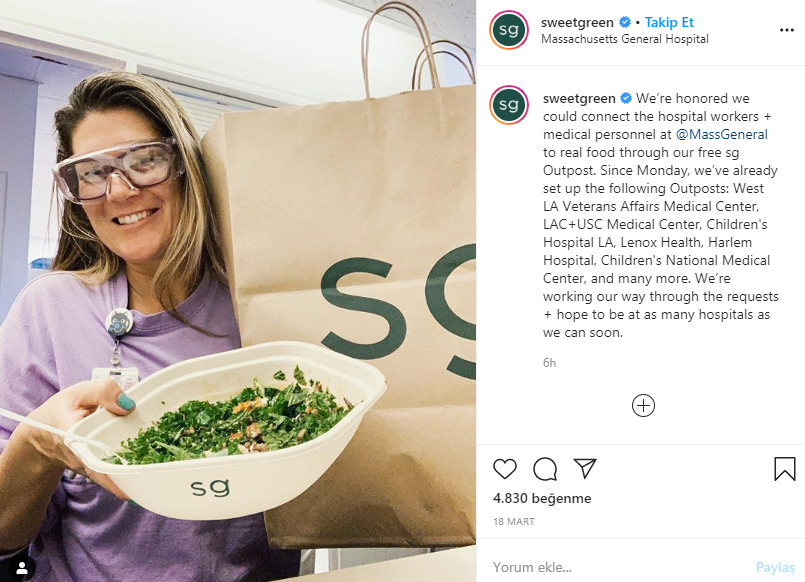
Task: View the 4.830 beğenme likes list
Action: pyautogui.click(x=542, y=498)
